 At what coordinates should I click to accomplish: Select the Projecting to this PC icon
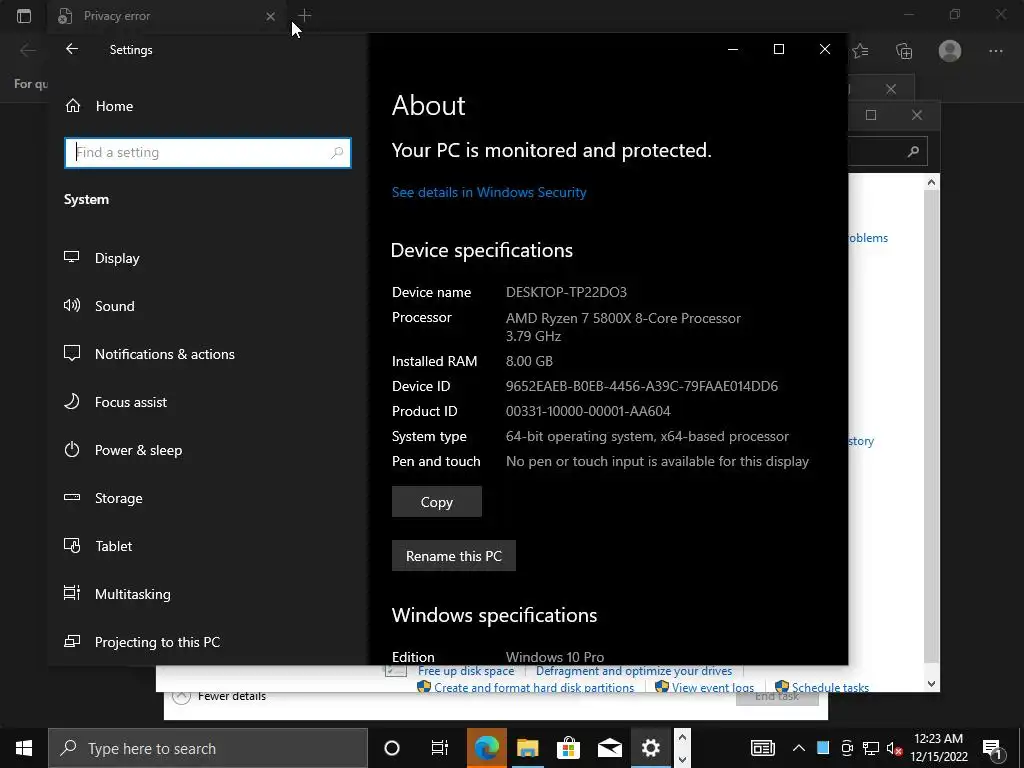pyautogui.click(x=72, y=641)
